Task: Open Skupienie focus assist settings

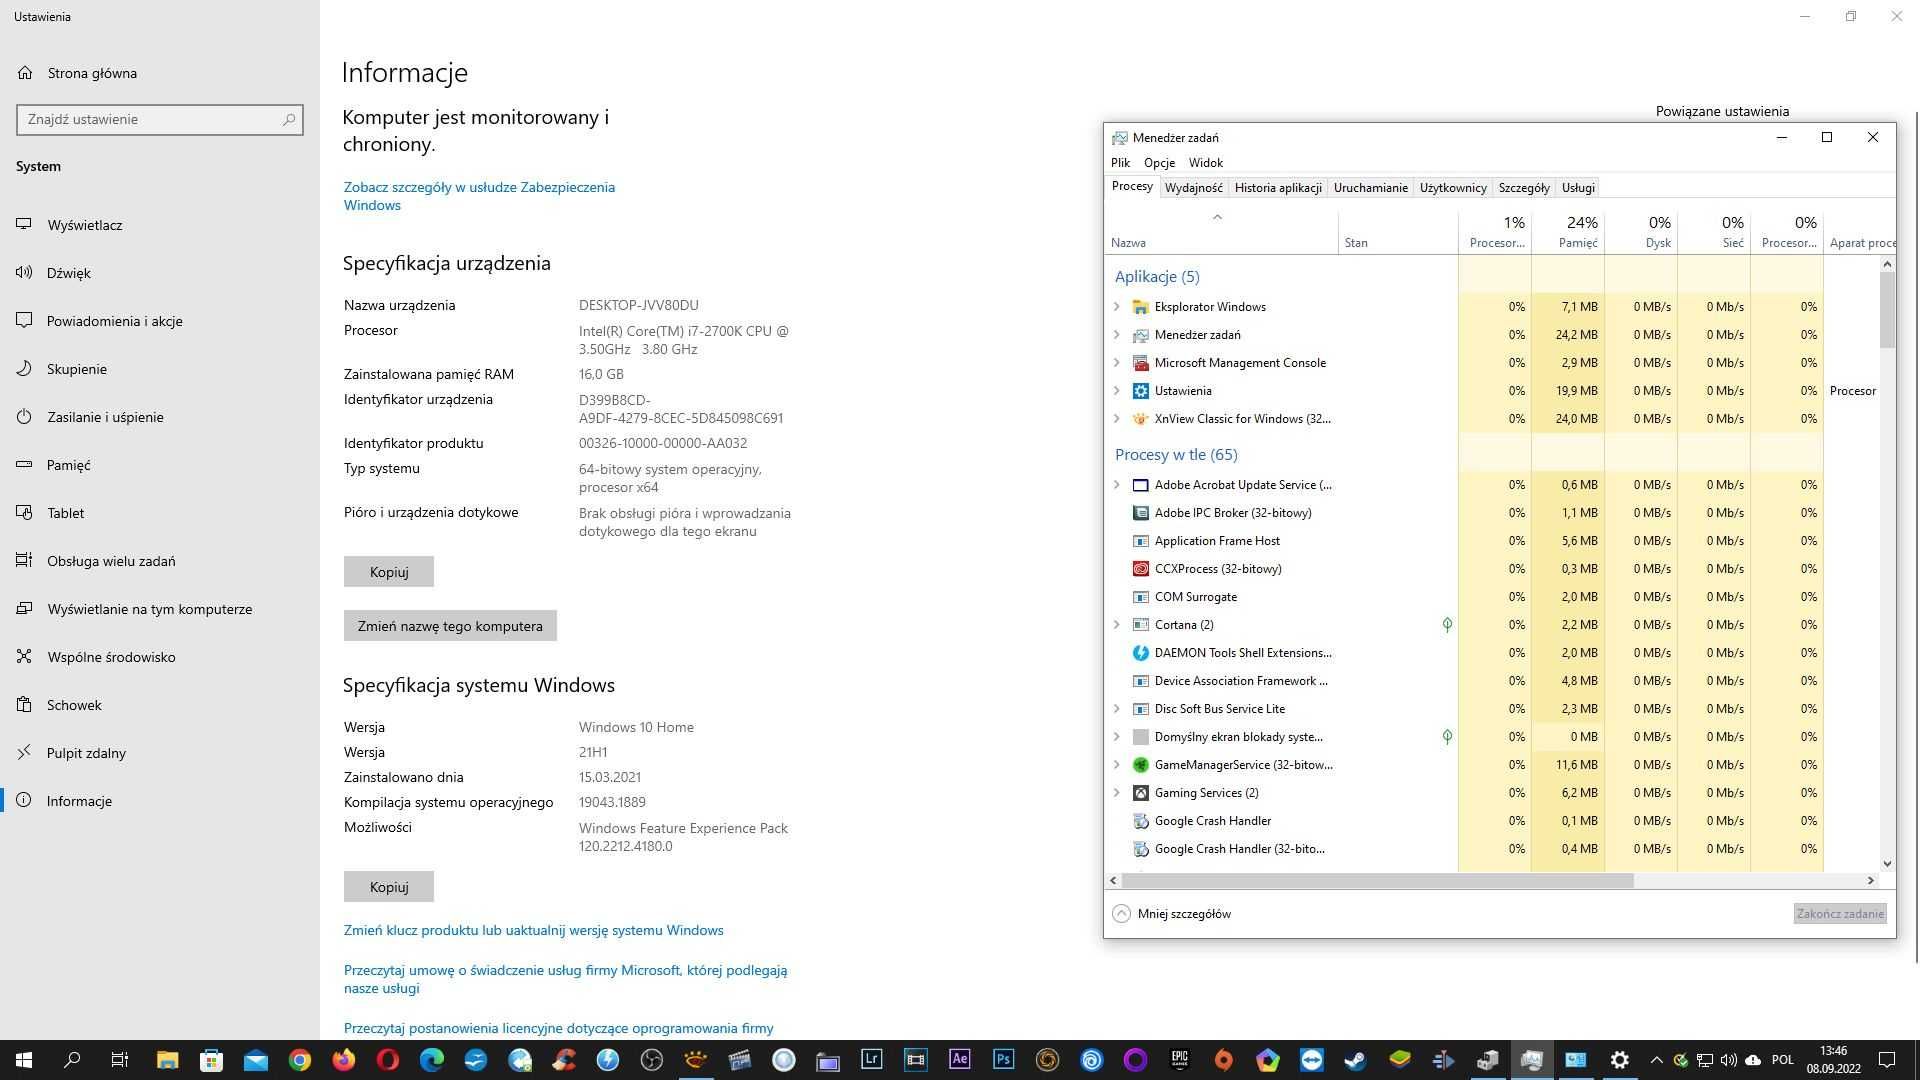Action: pos(77,369)
